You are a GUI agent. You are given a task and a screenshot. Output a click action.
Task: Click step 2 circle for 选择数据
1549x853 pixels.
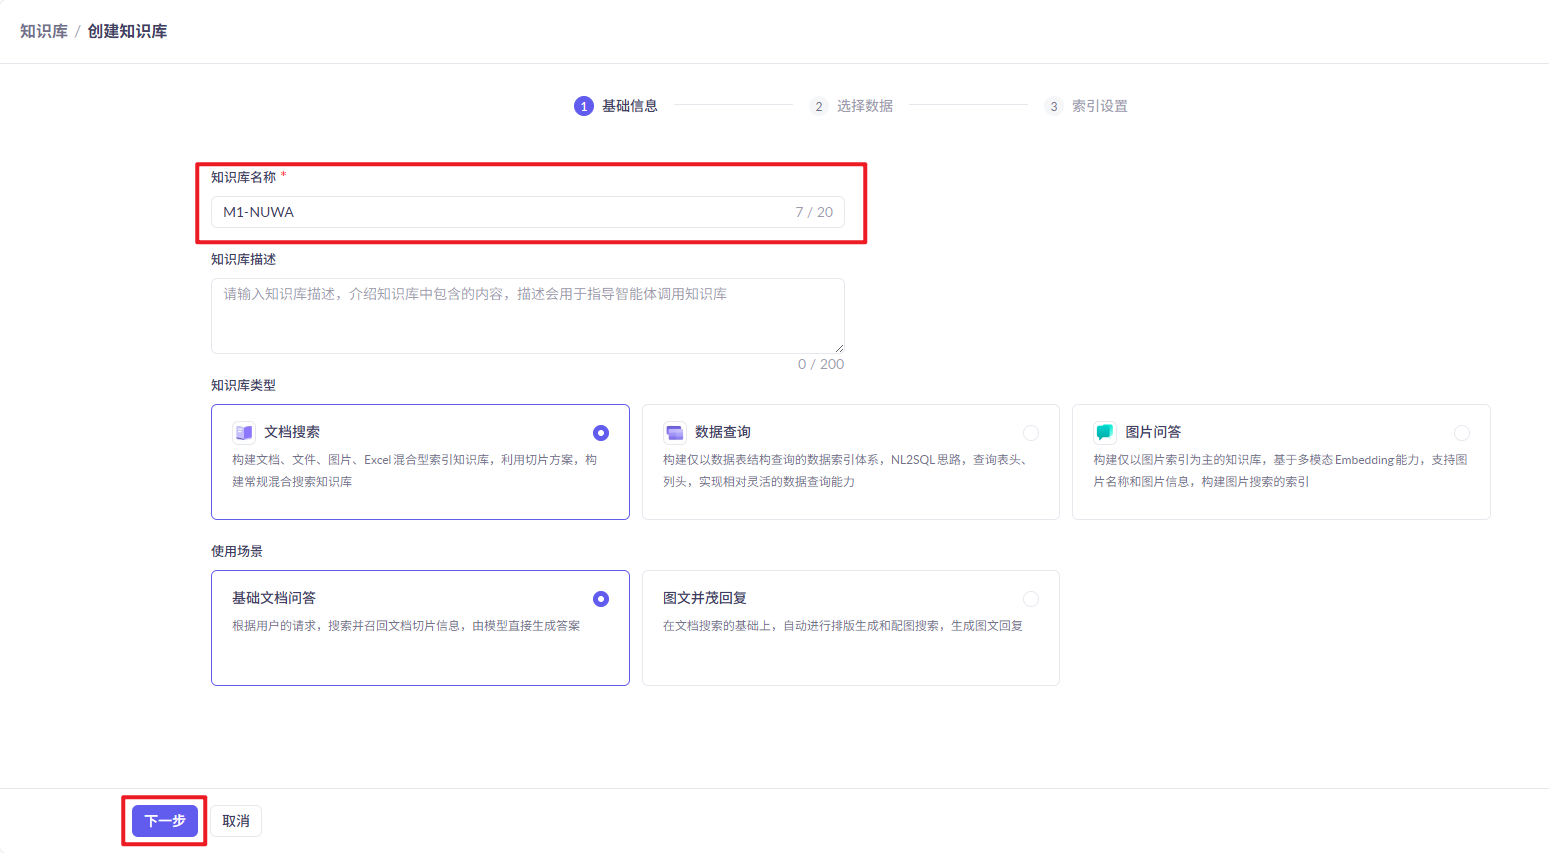[x=819, y=106]
